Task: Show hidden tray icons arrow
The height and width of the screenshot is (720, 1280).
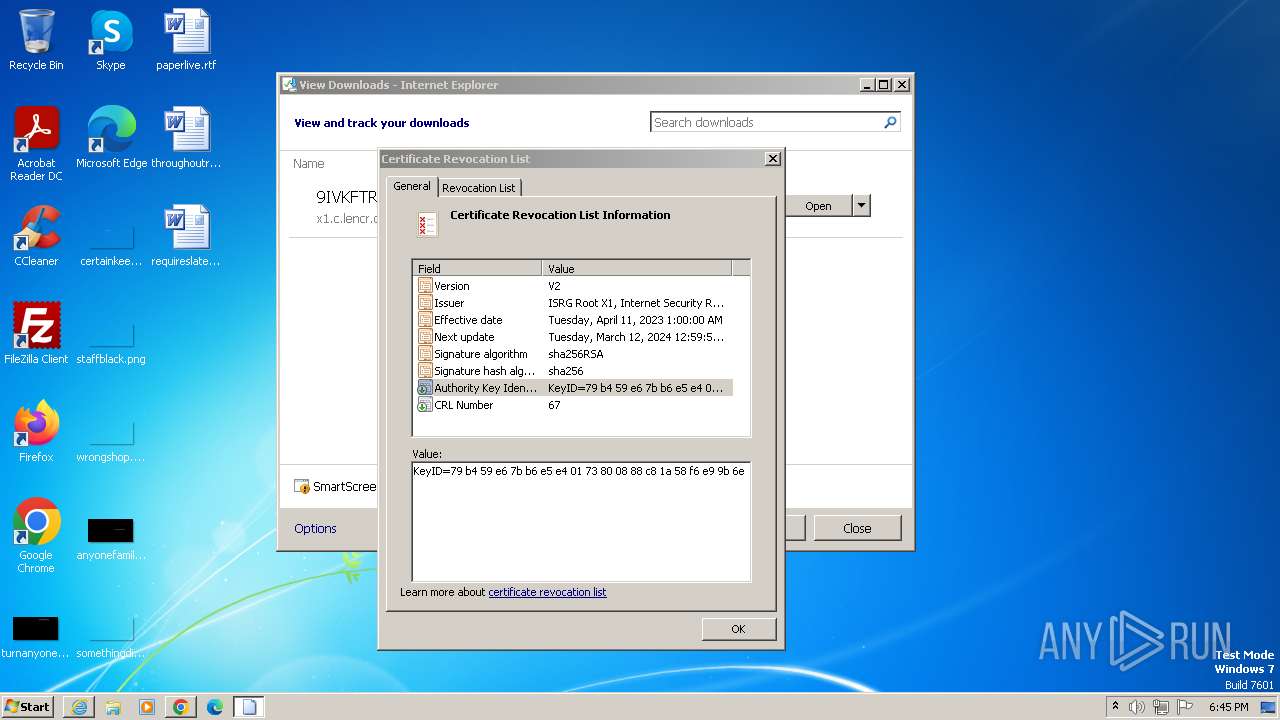Action: [x=1115, y=706]
